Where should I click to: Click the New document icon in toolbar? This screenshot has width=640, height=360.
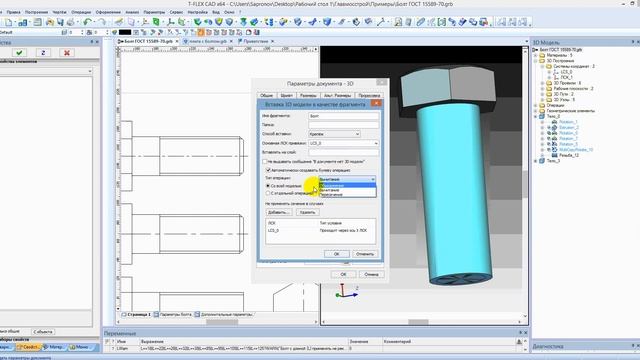coord(9,22)
